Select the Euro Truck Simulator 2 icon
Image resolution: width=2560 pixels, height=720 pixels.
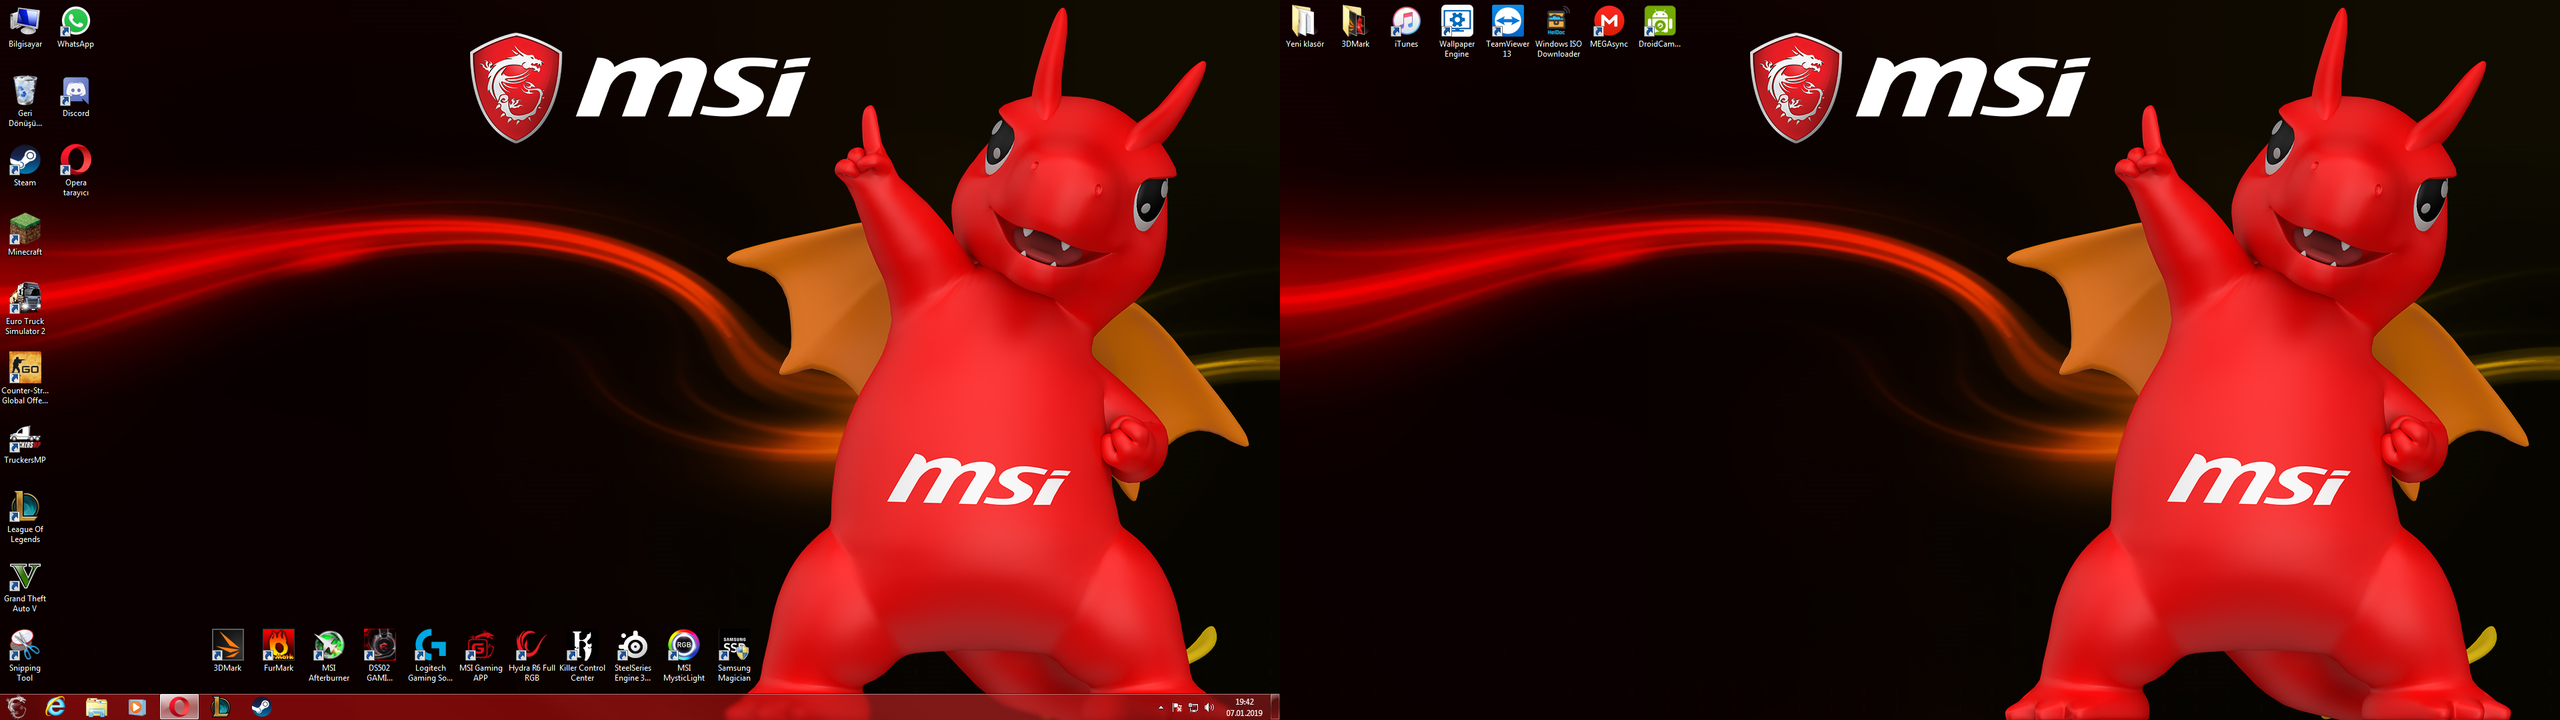(x=25, y=308)
